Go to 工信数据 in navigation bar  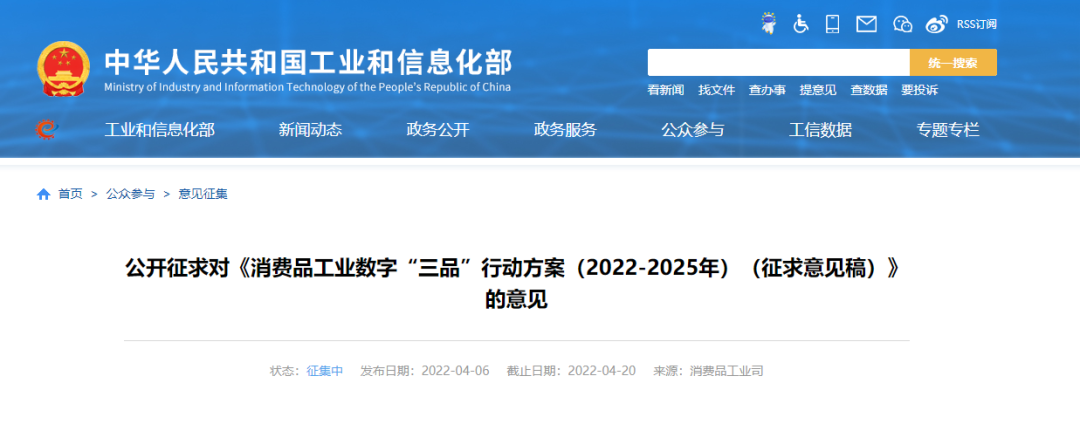(820, 129)
